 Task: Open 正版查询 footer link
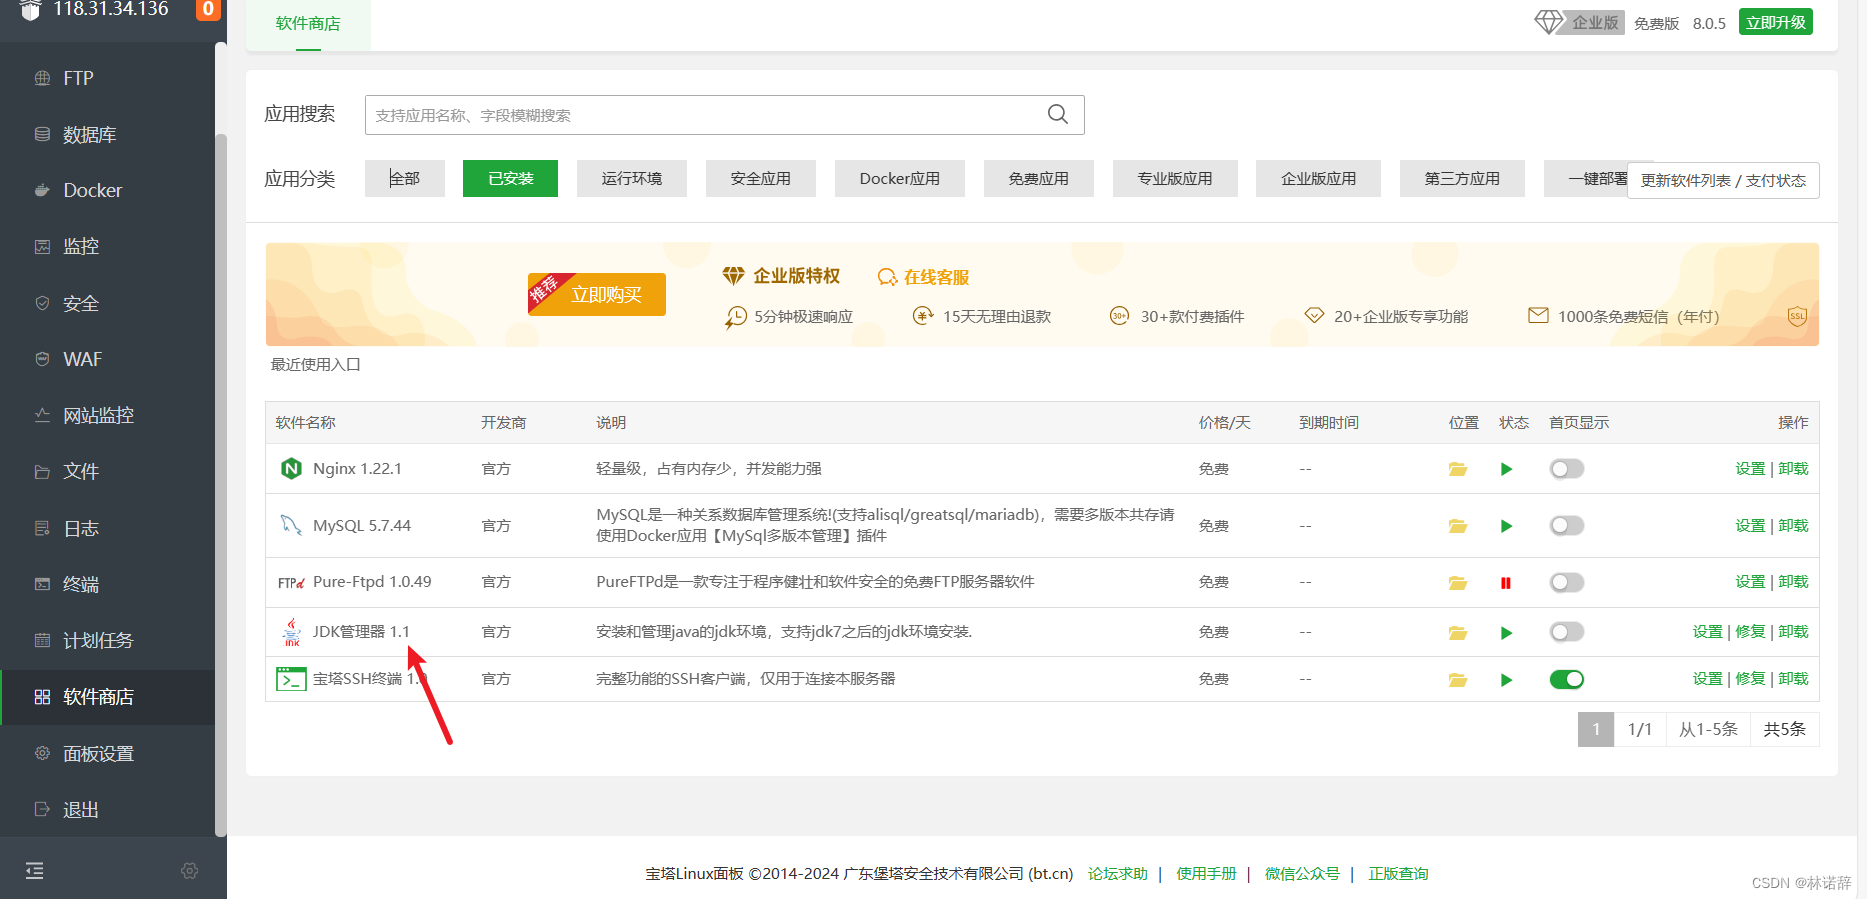tap(1398, 873)
